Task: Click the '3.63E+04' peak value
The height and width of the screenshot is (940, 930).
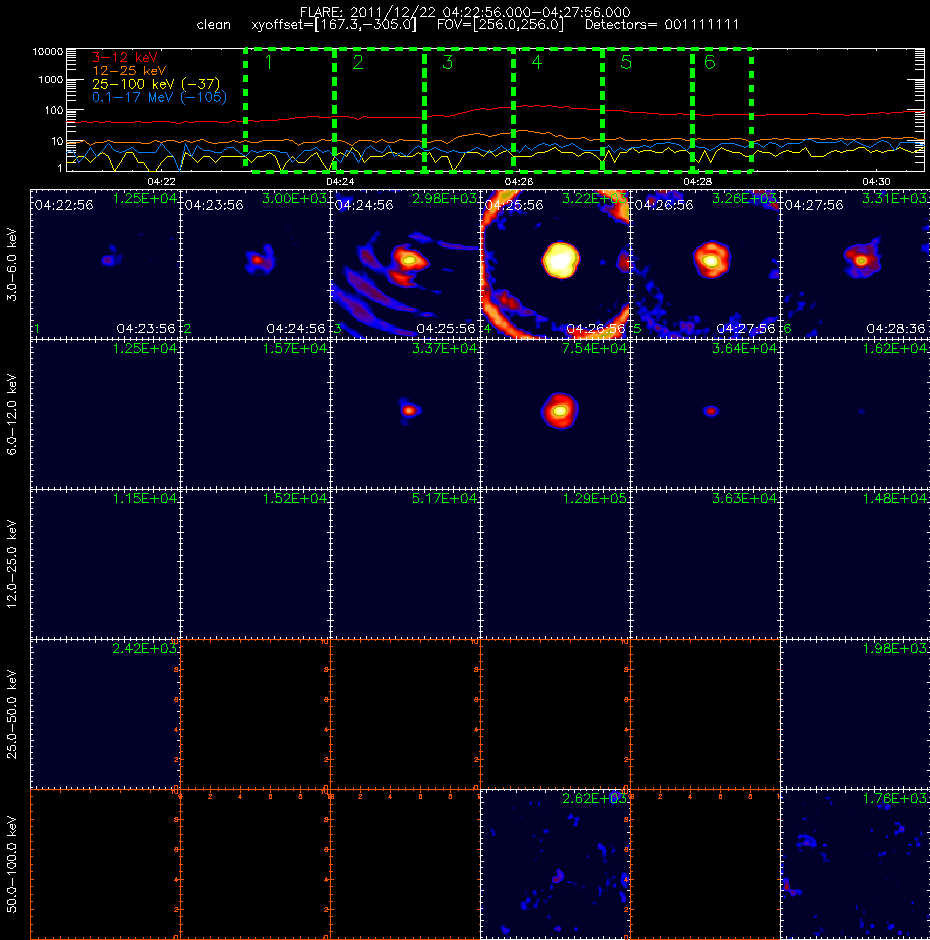Action: click(x=744, y=498)
